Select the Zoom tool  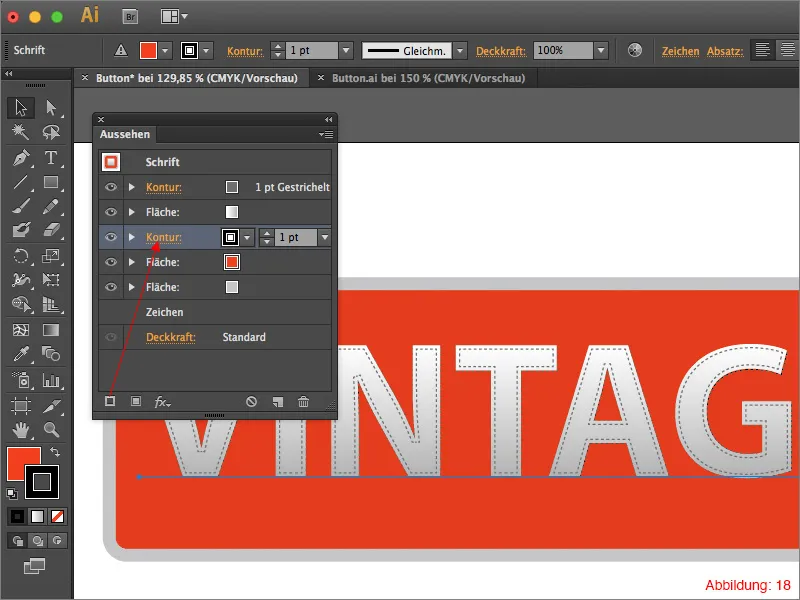tap(51, 430)
